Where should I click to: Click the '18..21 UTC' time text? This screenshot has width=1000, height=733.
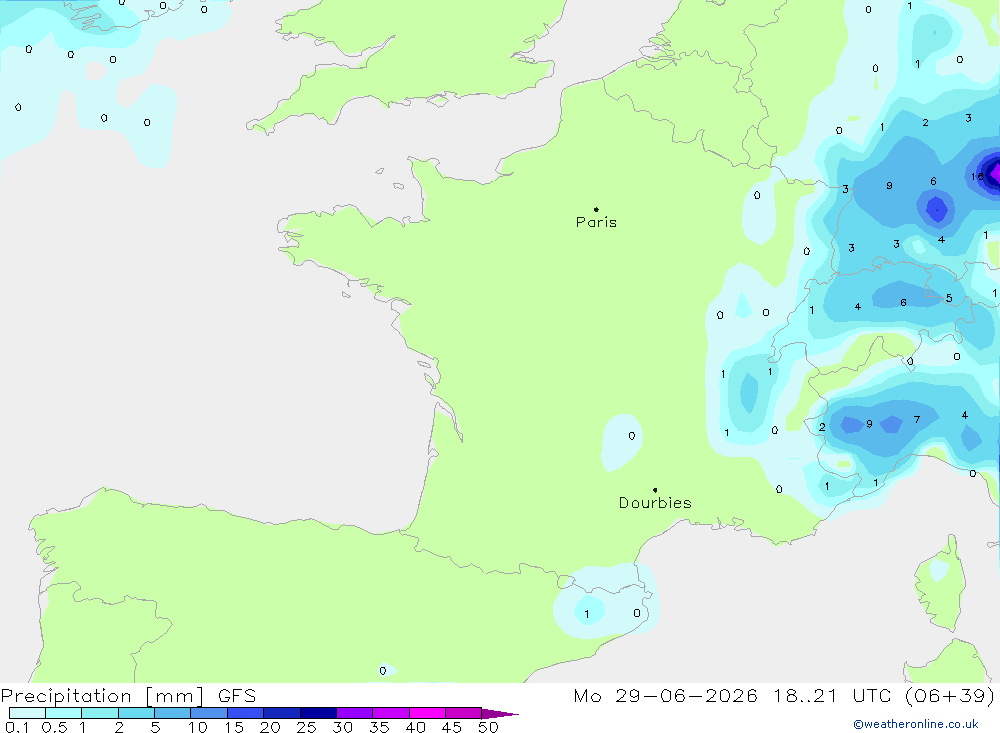[x=832, y=696]
